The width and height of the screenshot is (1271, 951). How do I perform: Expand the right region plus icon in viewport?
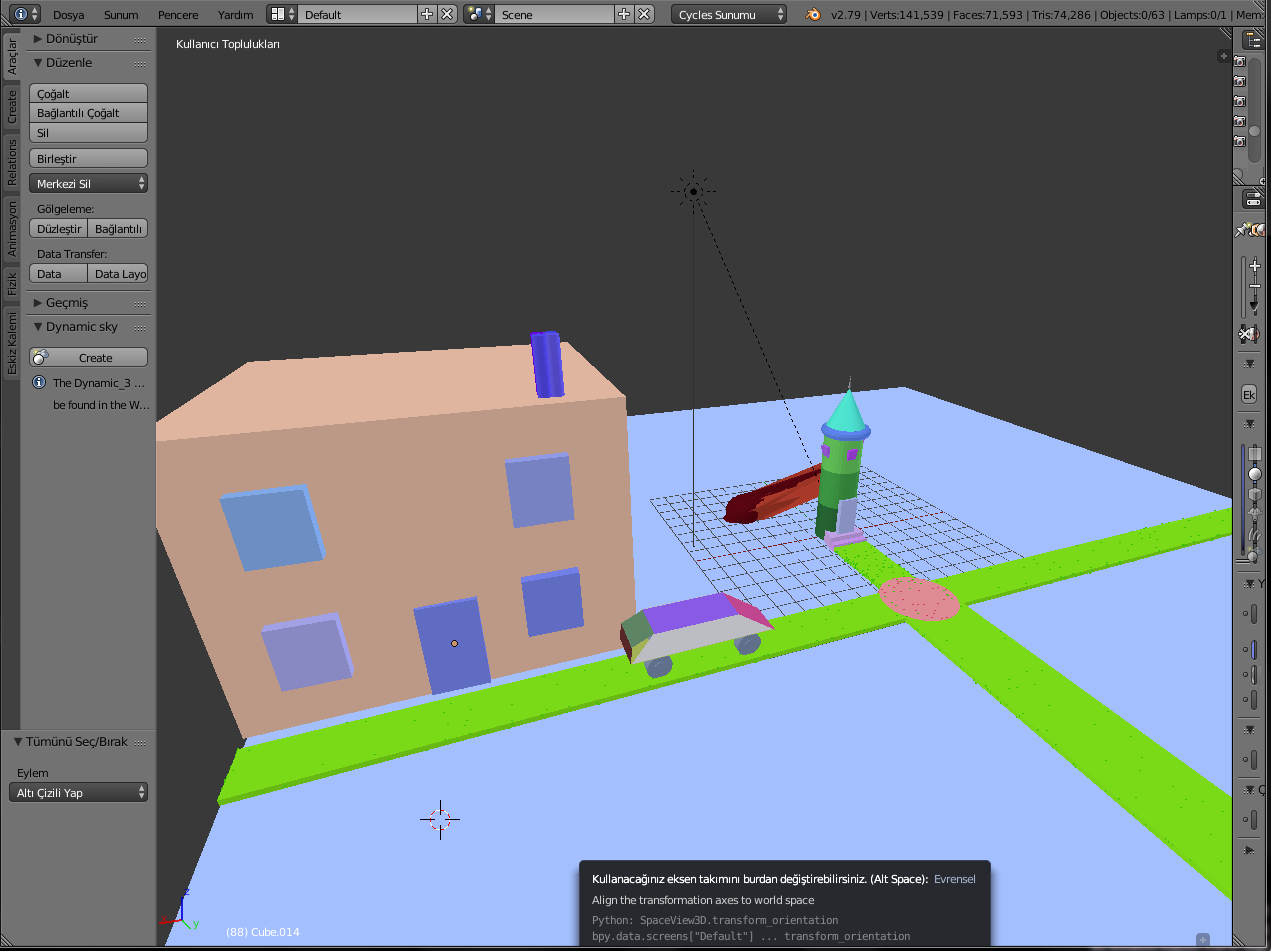tap(1223, 56)
